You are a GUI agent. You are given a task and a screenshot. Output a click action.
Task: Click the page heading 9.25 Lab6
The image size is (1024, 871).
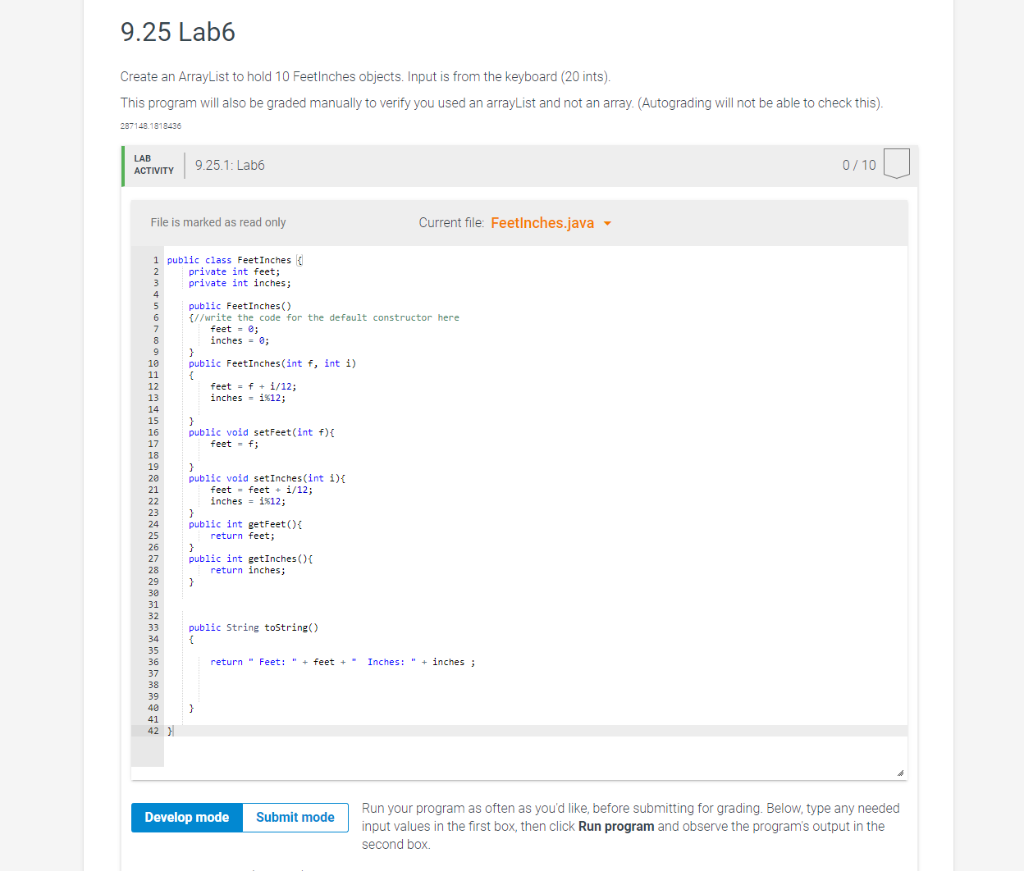coord(177,32)
